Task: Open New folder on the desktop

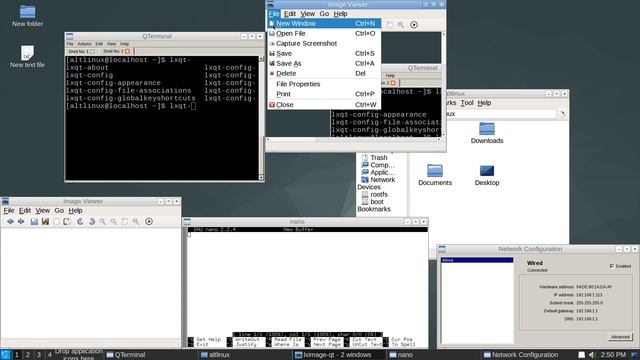Action: coord(27,16)
